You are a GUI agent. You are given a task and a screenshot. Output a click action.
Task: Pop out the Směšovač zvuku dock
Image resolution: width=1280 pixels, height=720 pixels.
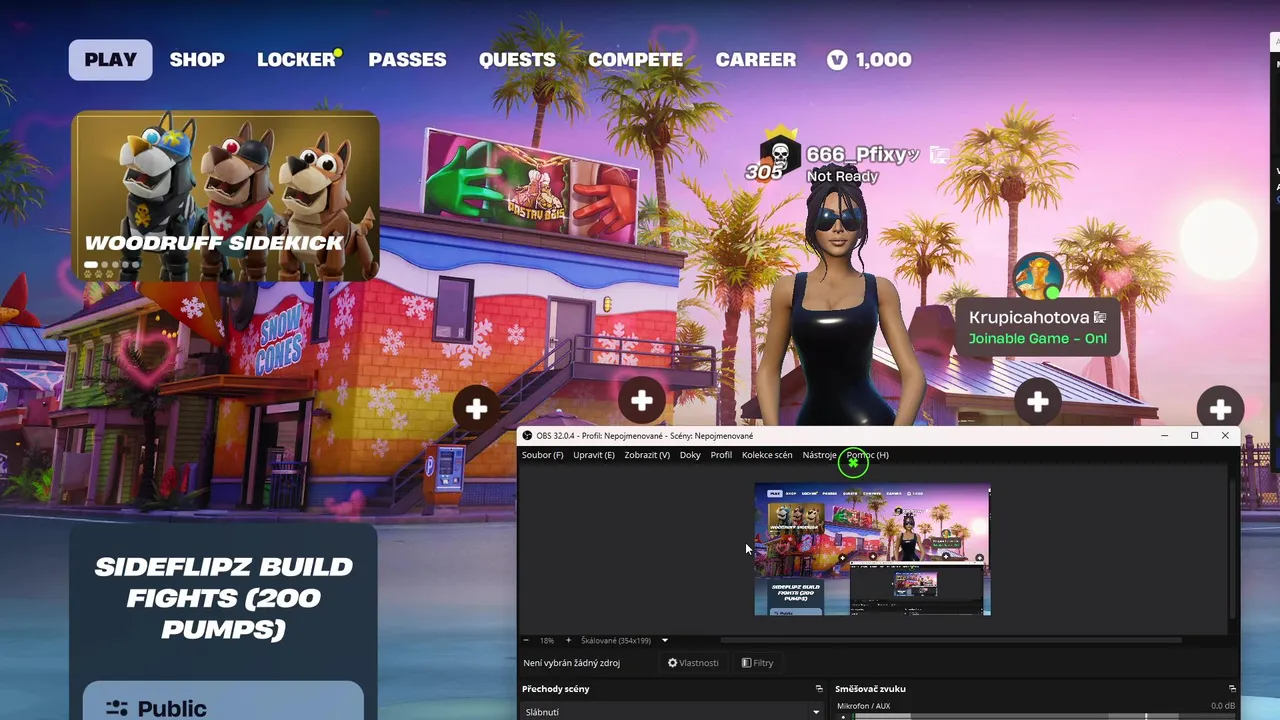tap(1232, 689)
